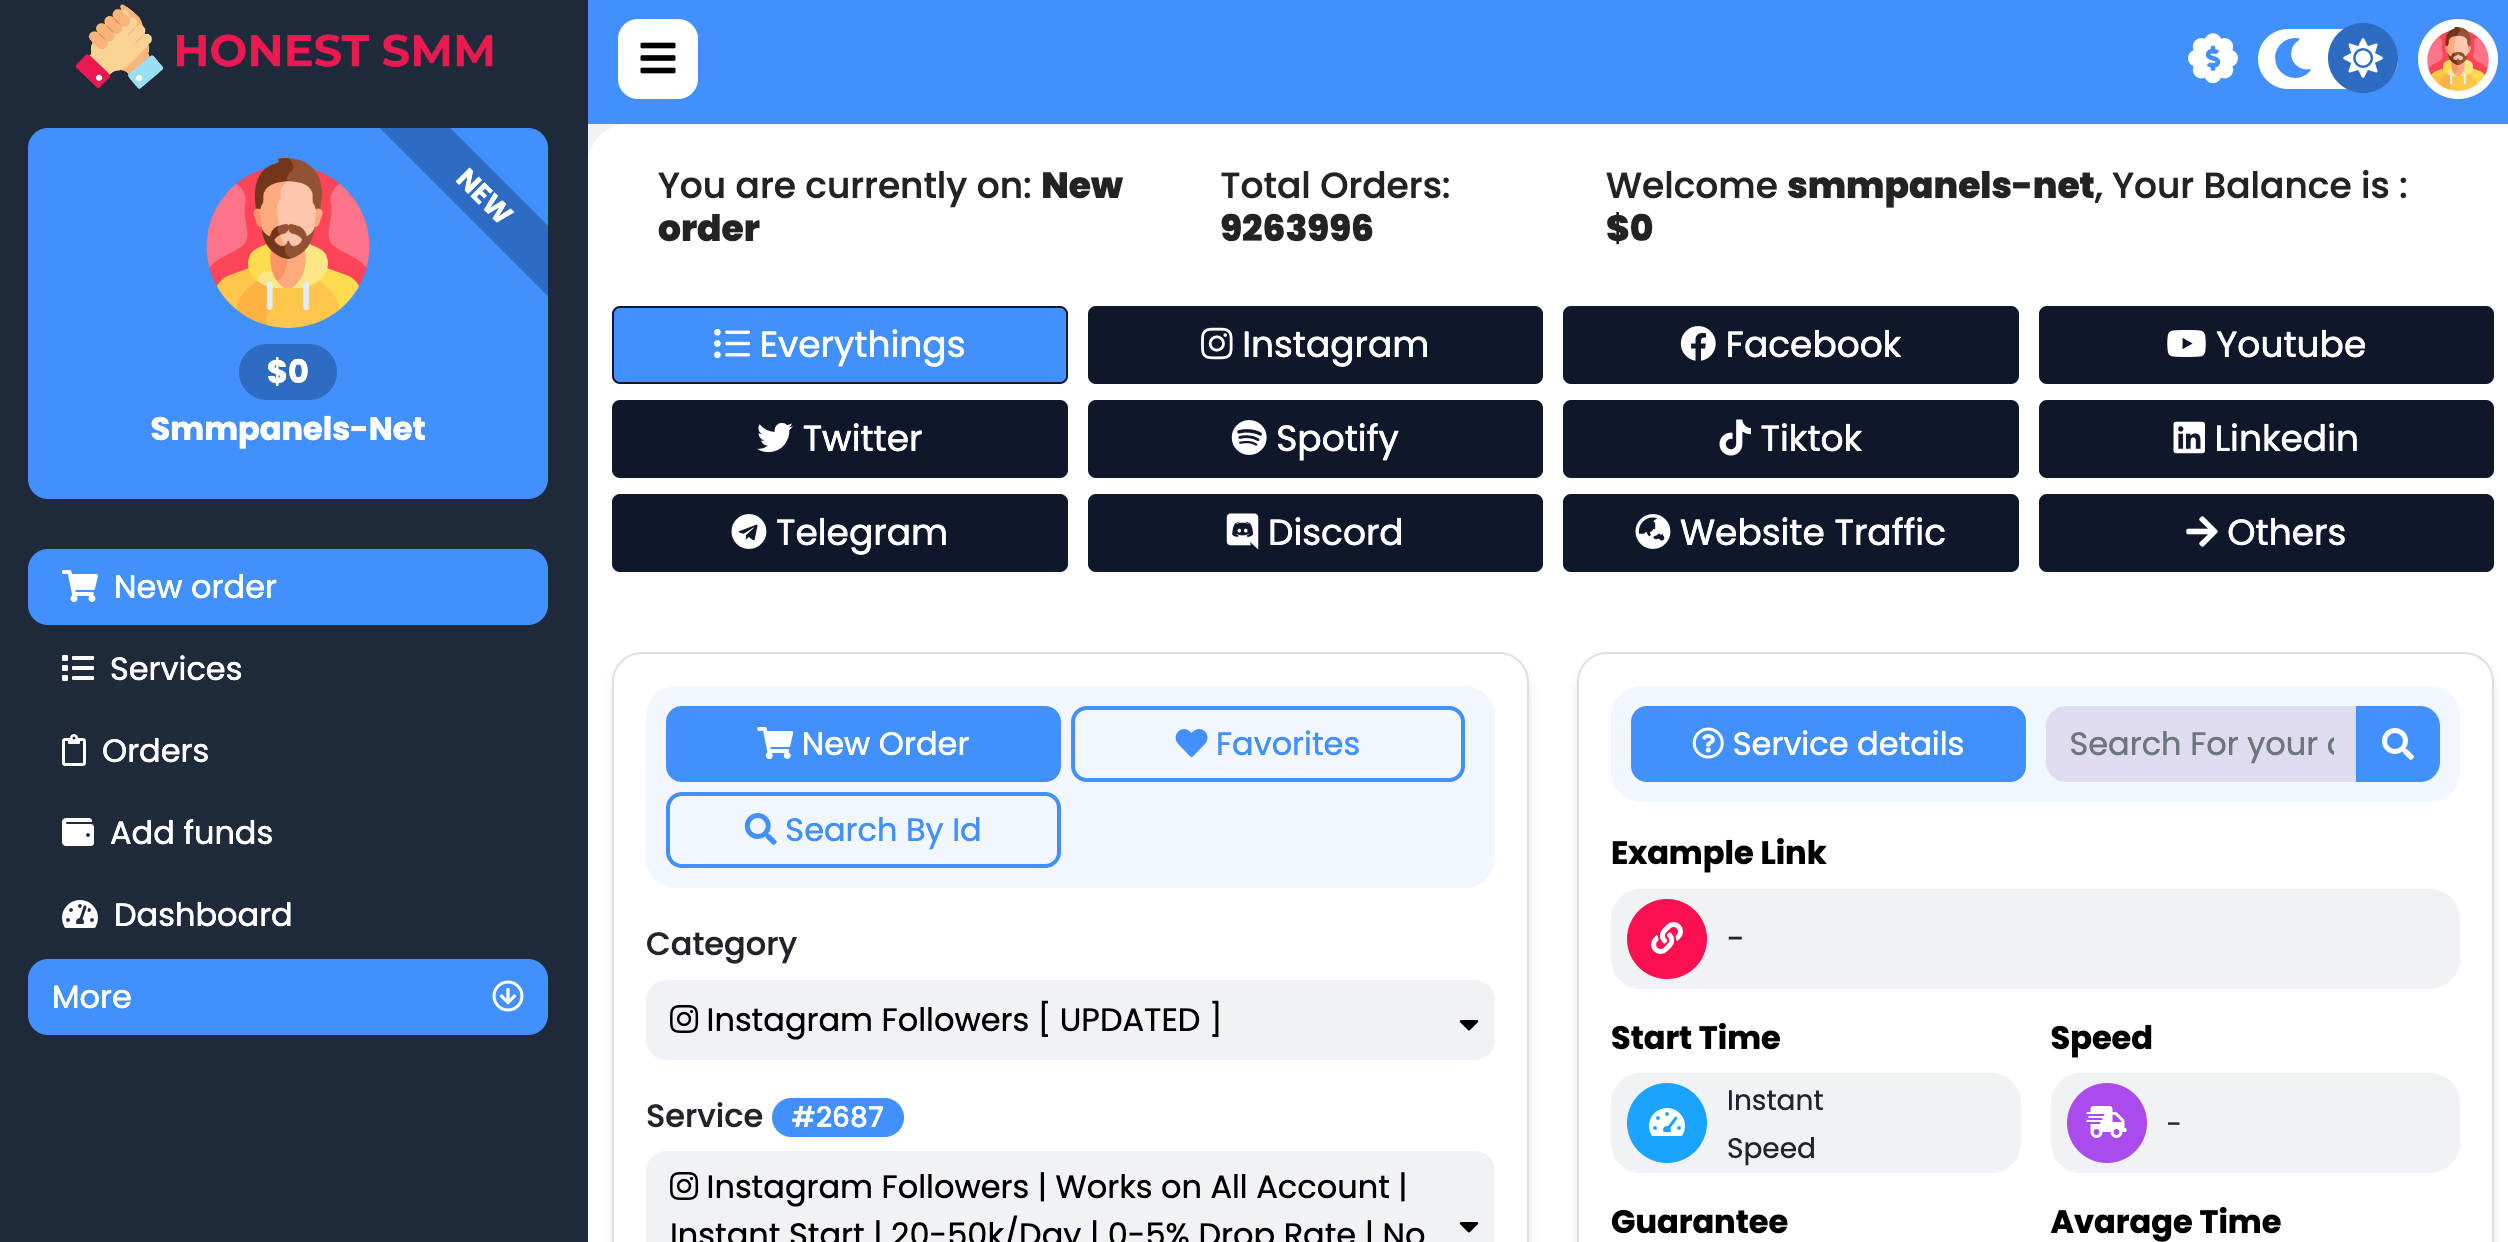Viewport: 2508px width, 1242px height.
Task: Open the Service selection dropdown
Action: (1069, 1205)
